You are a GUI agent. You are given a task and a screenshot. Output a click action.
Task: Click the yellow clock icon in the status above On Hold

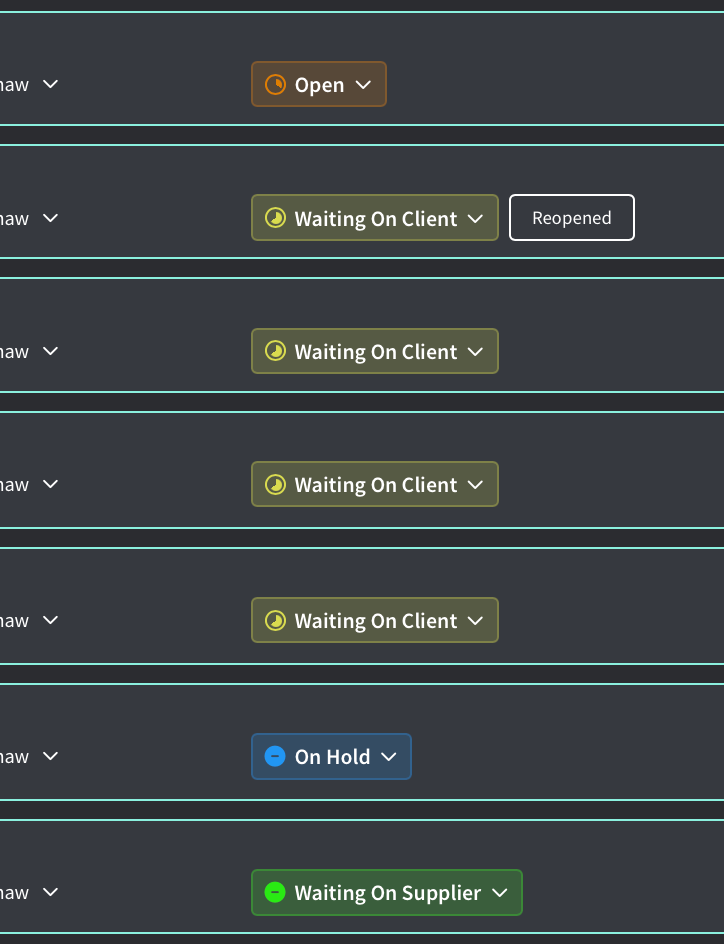coord(275,620)
